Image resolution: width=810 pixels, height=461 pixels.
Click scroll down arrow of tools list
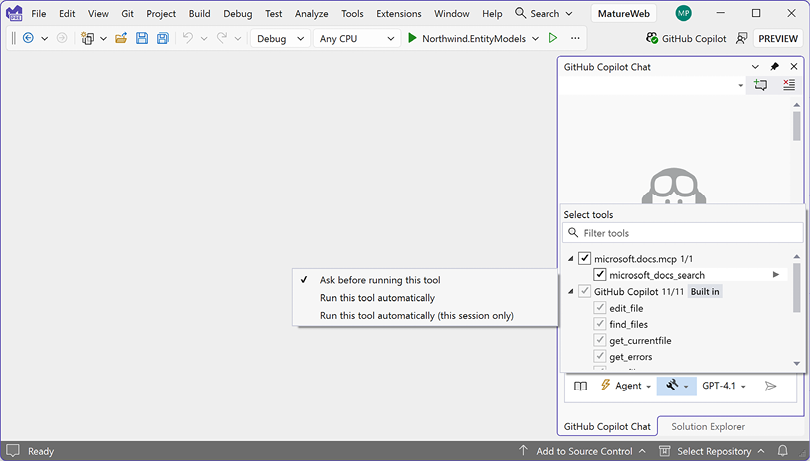click(x=796, y=364)
